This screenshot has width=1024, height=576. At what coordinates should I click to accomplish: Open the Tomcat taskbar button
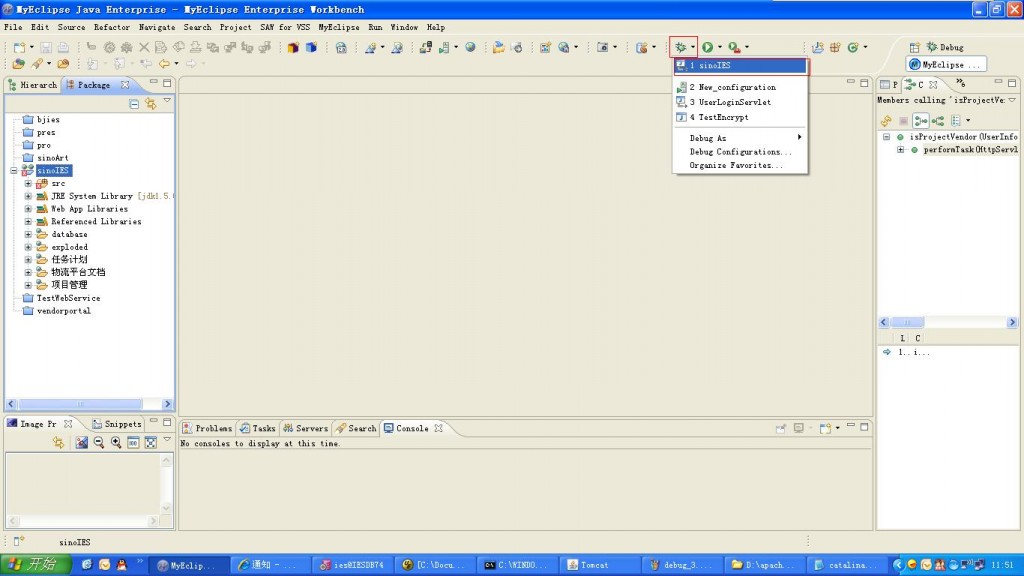[x=601, y=565]
